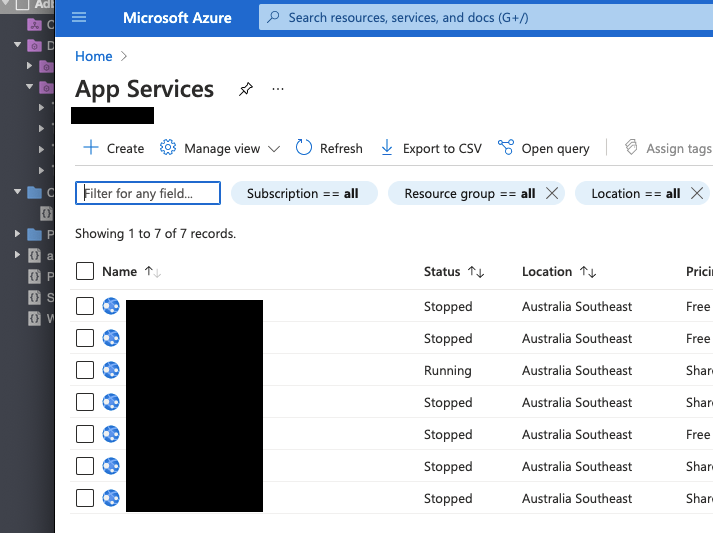Open the Location == all filter
713x533 pixels.
point(635,193)
